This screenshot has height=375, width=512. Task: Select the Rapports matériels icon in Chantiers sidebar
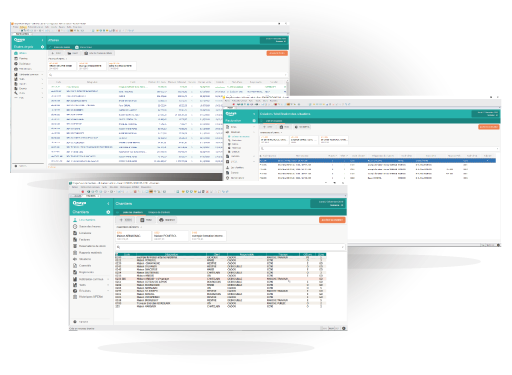coord(75,253)
